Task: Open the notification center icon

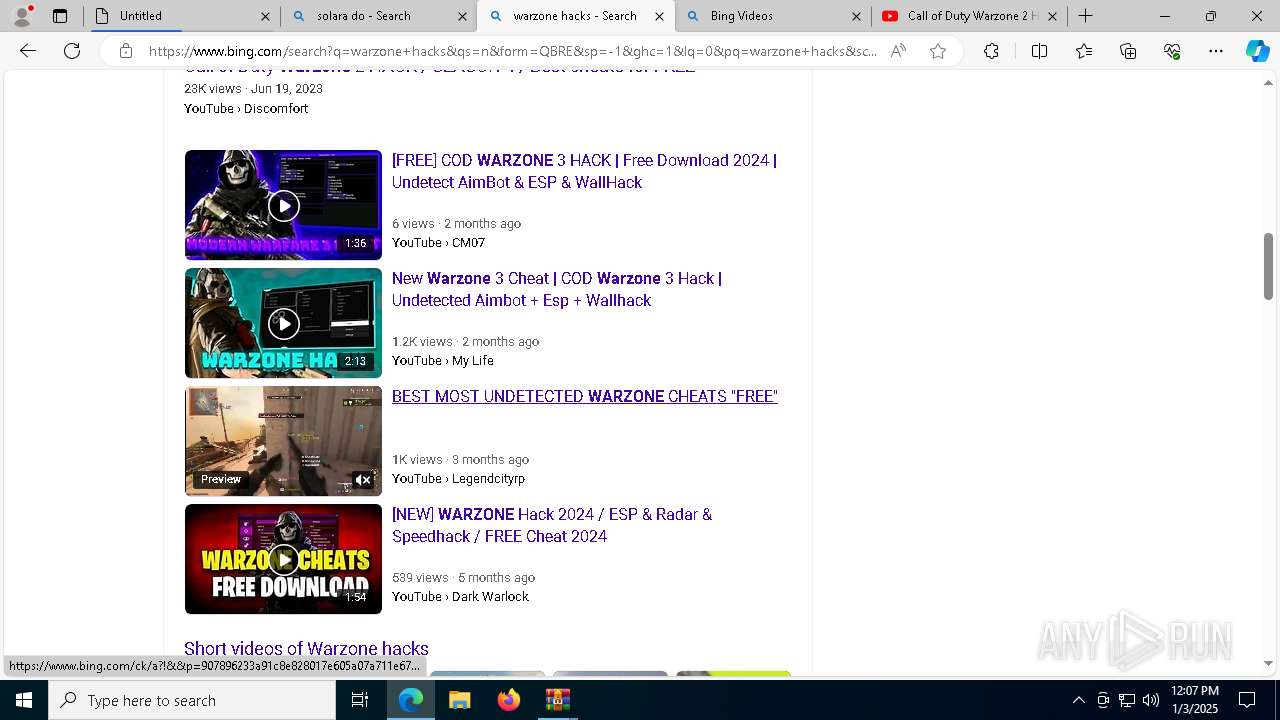Action: [1247, 700]
